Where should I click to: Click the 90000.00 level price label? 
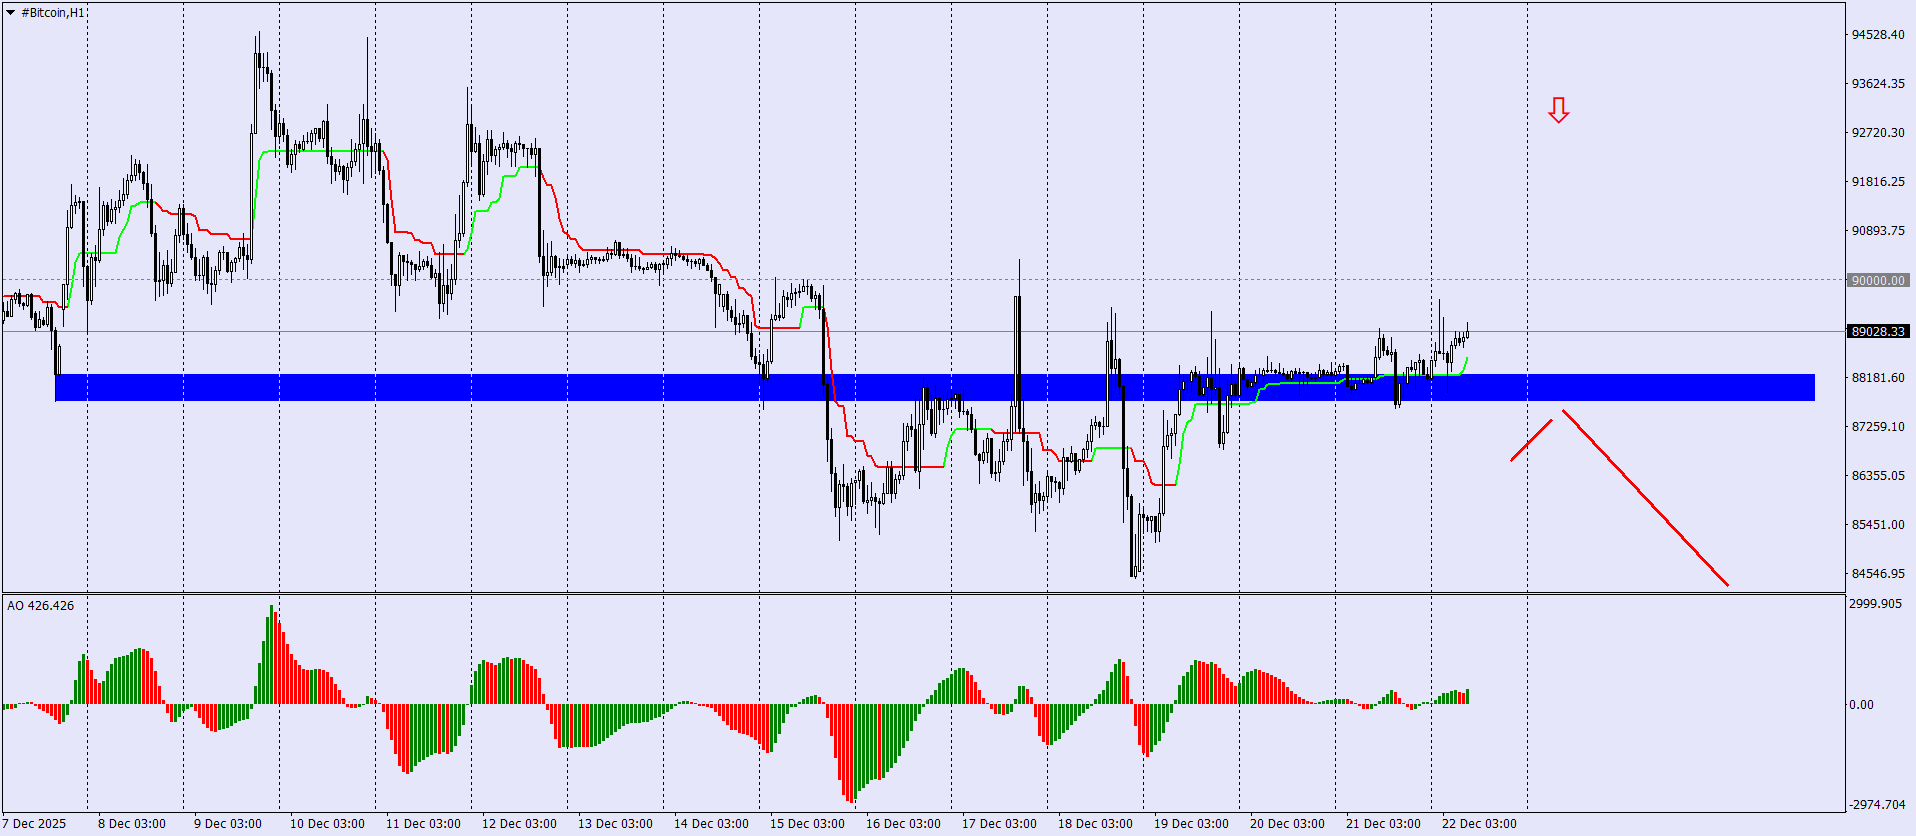[1878, 281]
